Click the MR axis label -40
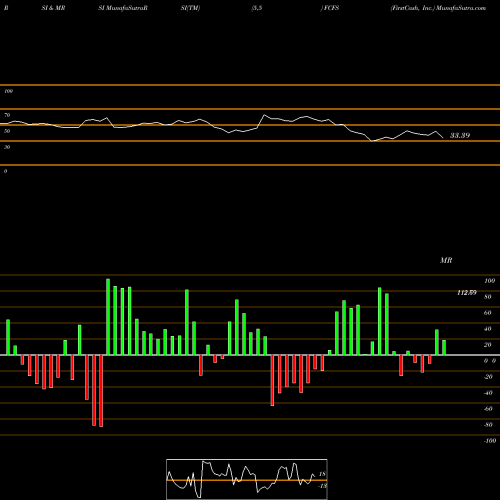 pyautogui.click(x=488, y=393)
